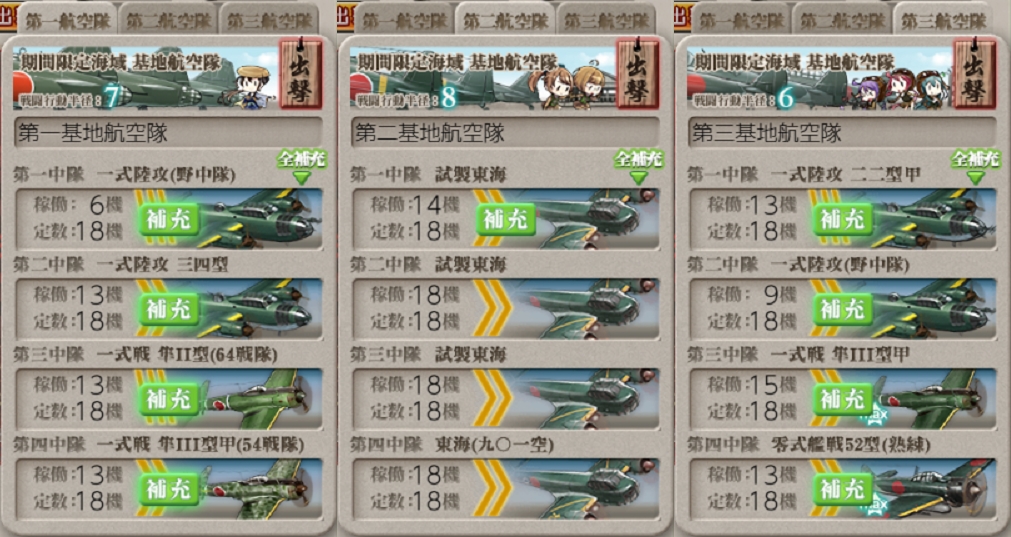Screen dimensions: 1011x537
Task: Open 第二航空隊 tab above the 第一基地航空隊 panel
Action: (x=168, y=19)
